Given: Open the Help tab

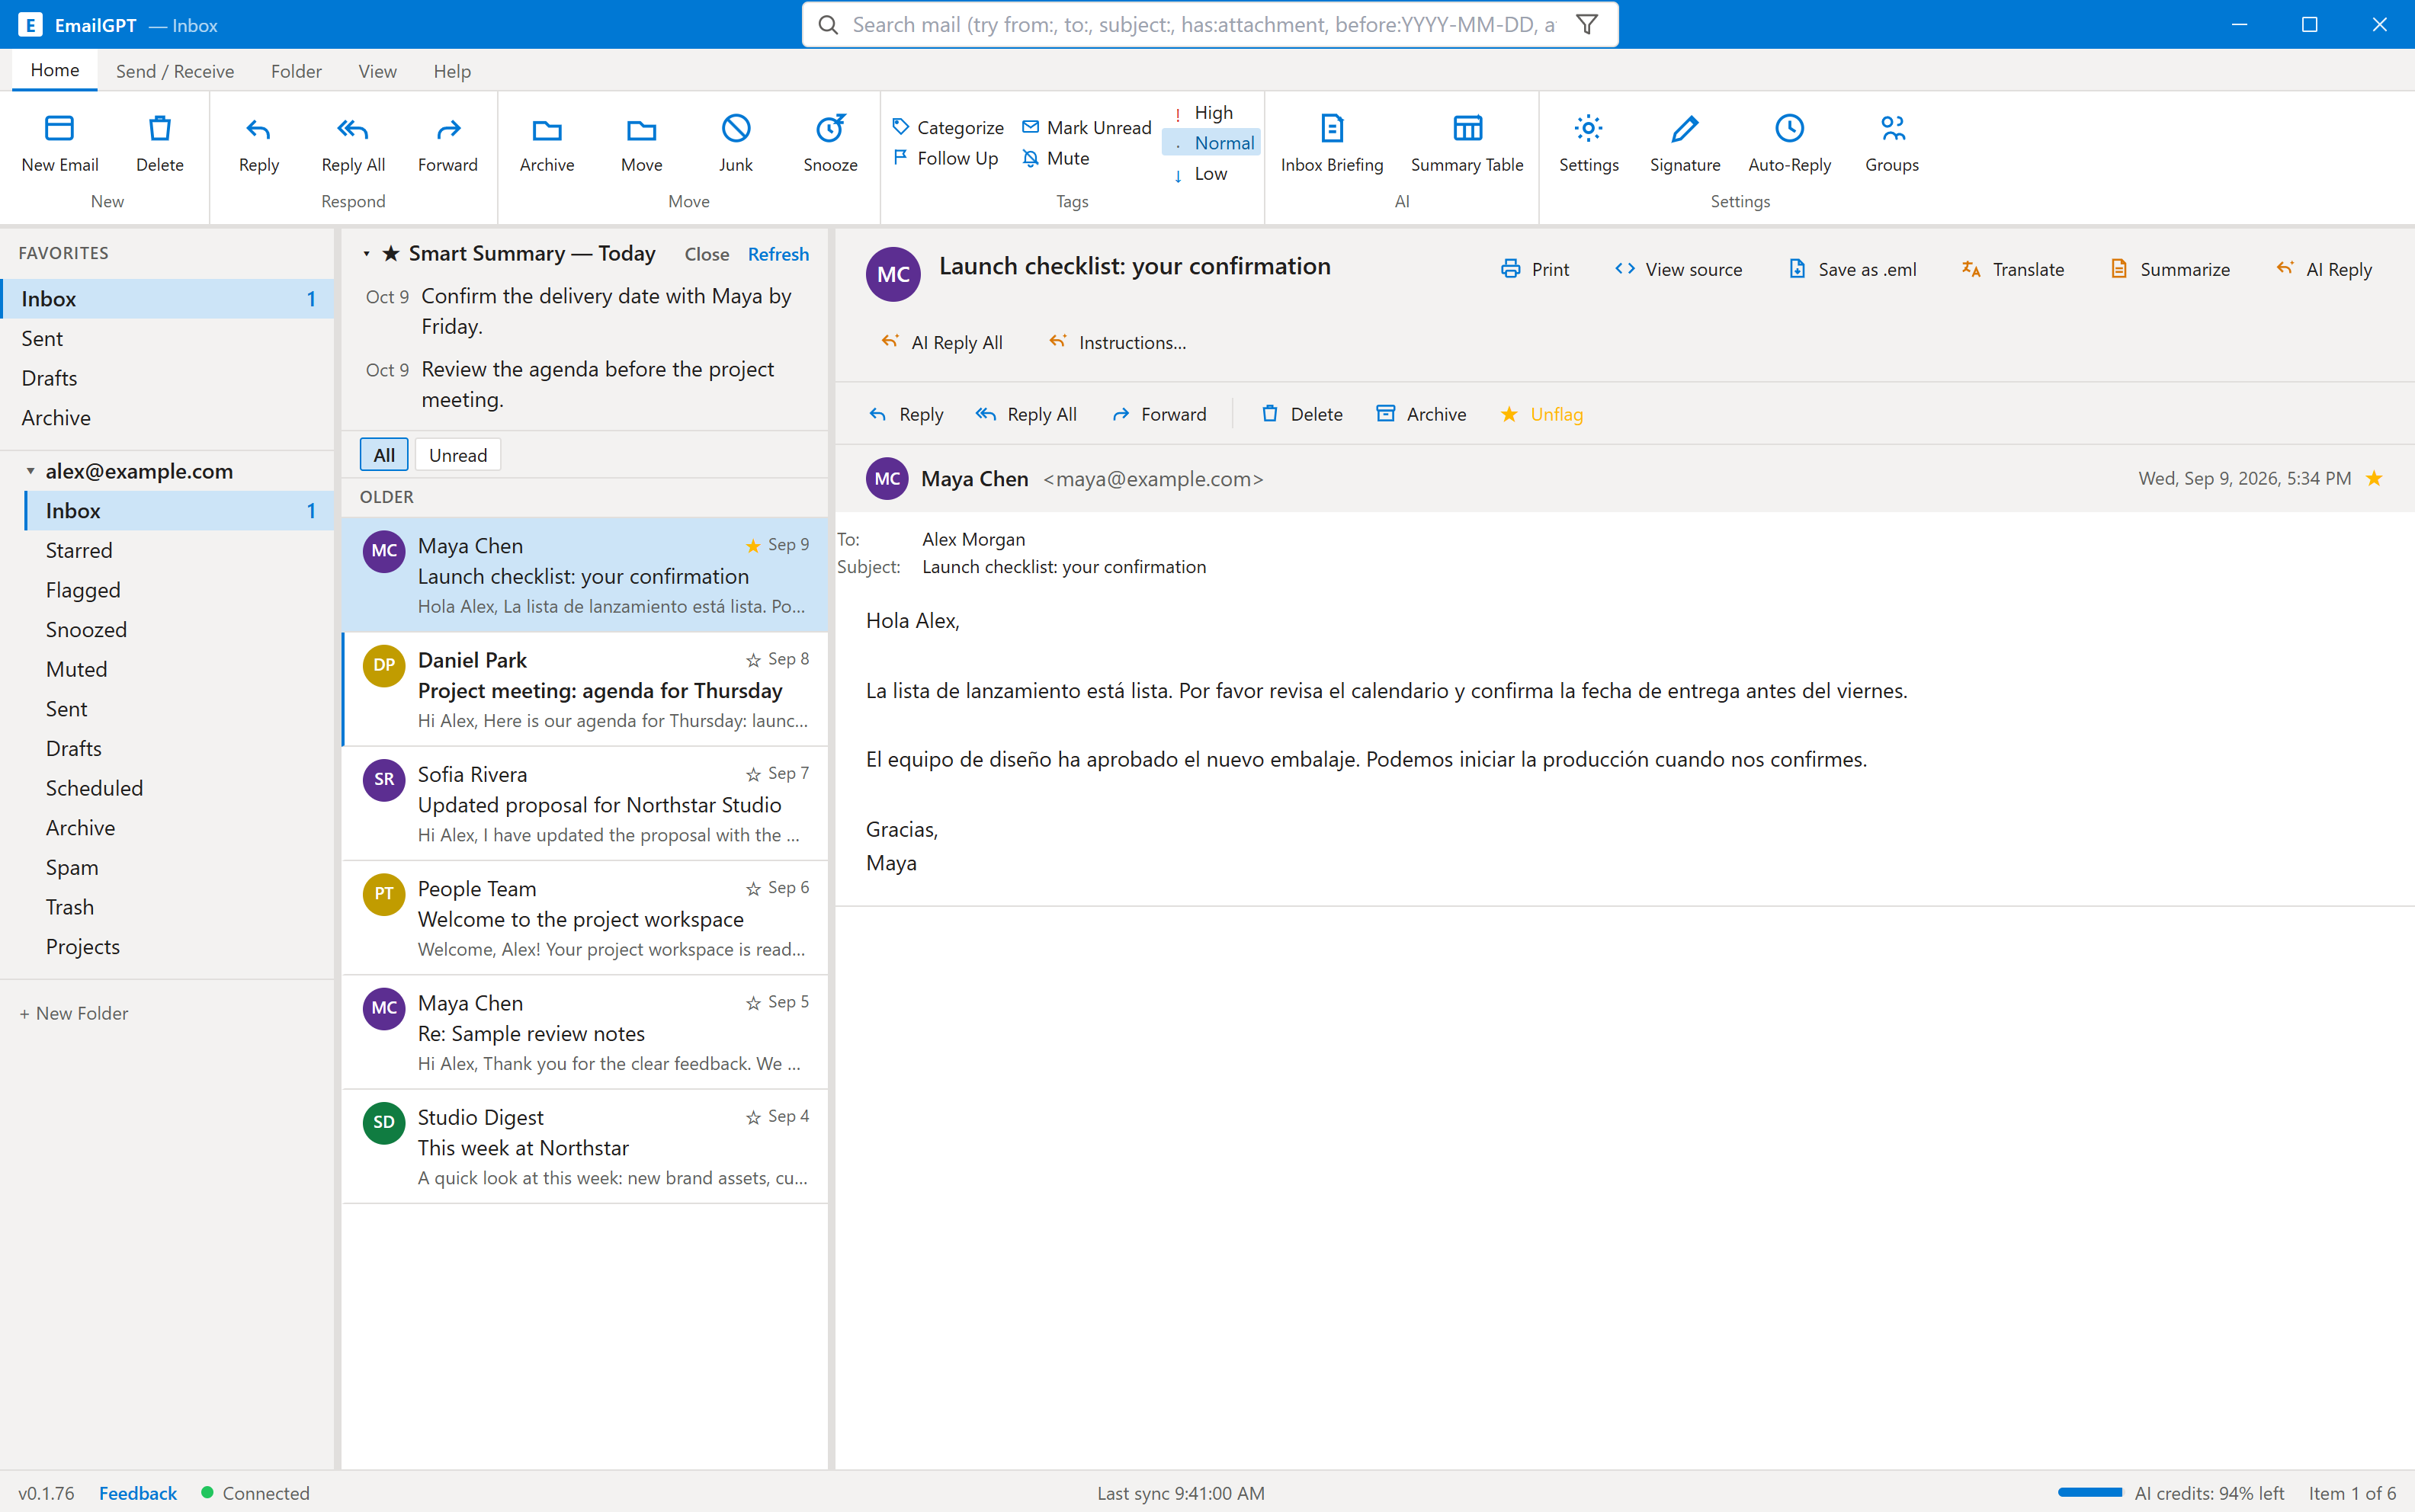Looking at the screenshot, I should pos(452,71).
